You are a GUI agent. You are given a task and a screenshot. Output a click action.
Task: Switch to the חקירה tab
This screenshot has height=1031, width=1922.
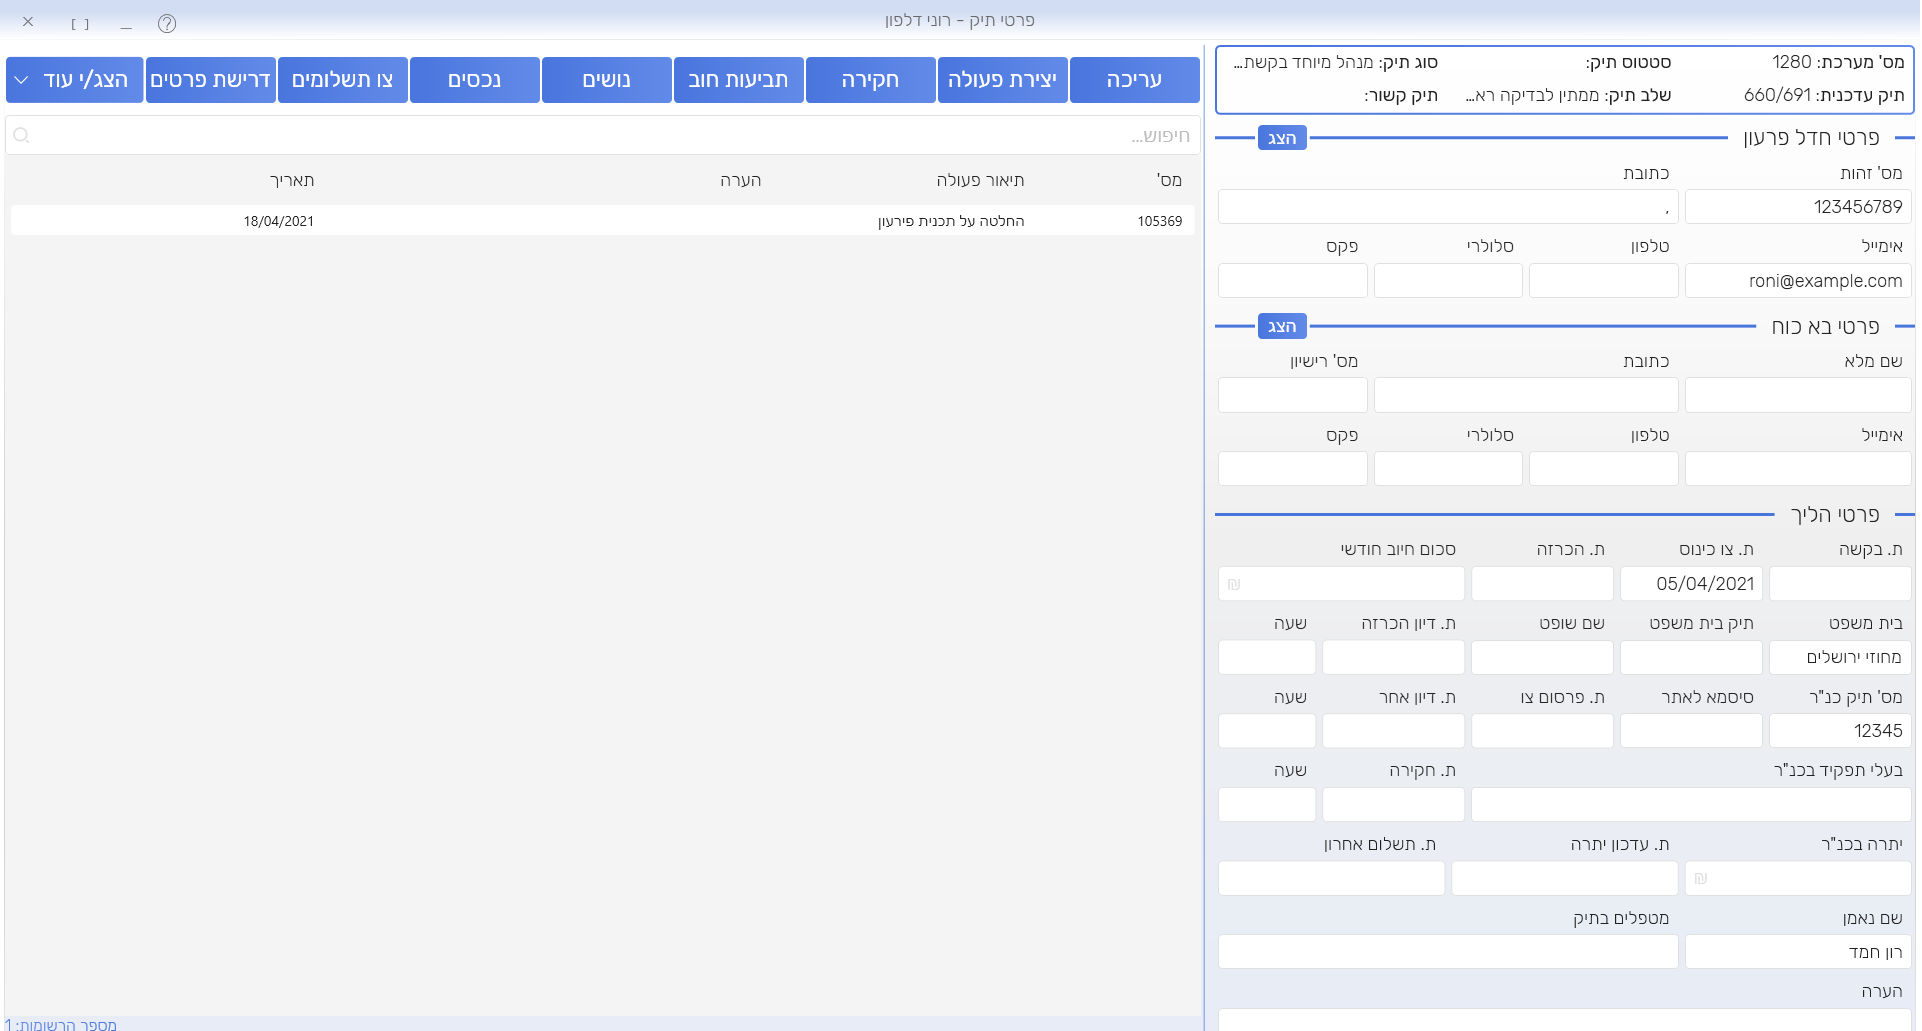(871, 80)
